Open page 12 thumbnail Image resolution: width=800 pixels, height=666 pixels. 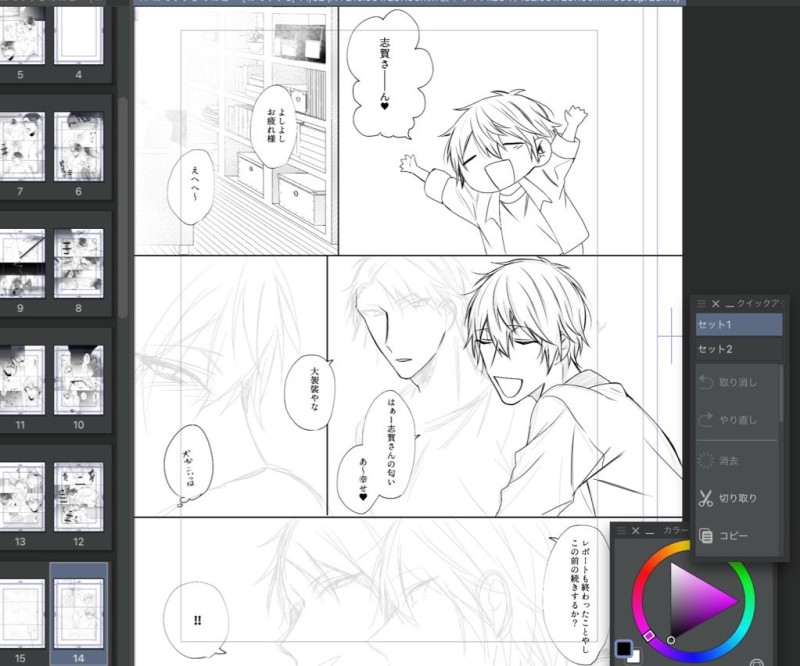[79, 497]
